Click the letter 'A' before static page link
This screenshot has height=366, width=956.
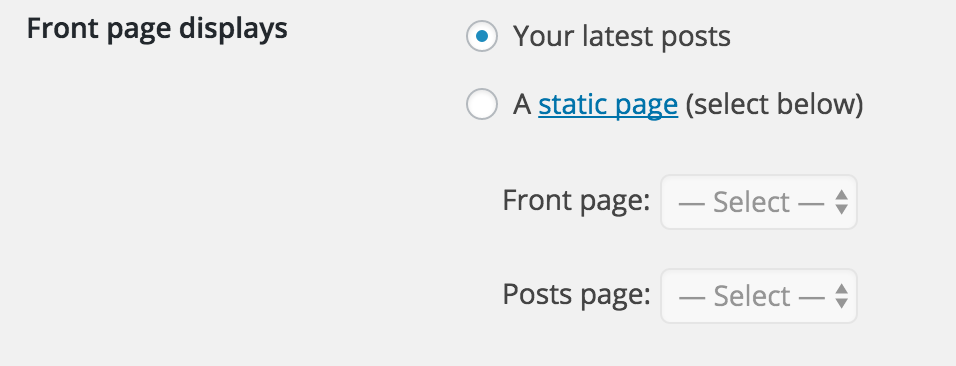coord(523,104)
